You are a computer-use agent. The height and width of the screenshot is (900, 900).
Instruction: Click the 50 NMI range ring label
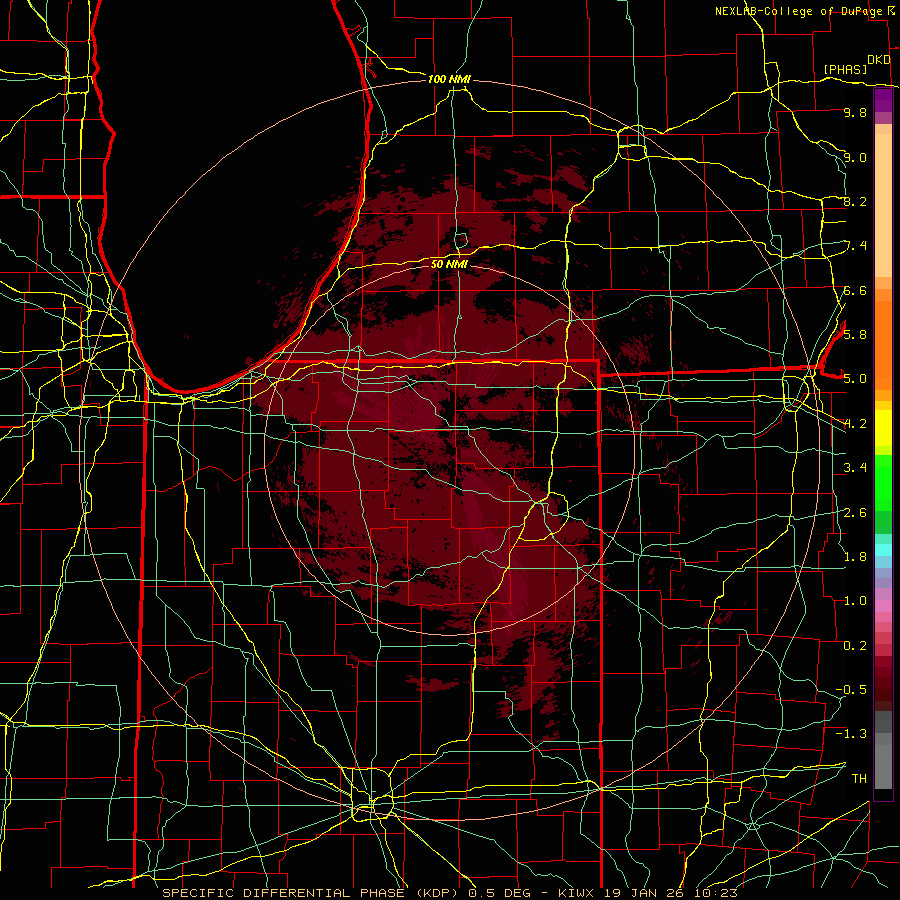point(449,264)
